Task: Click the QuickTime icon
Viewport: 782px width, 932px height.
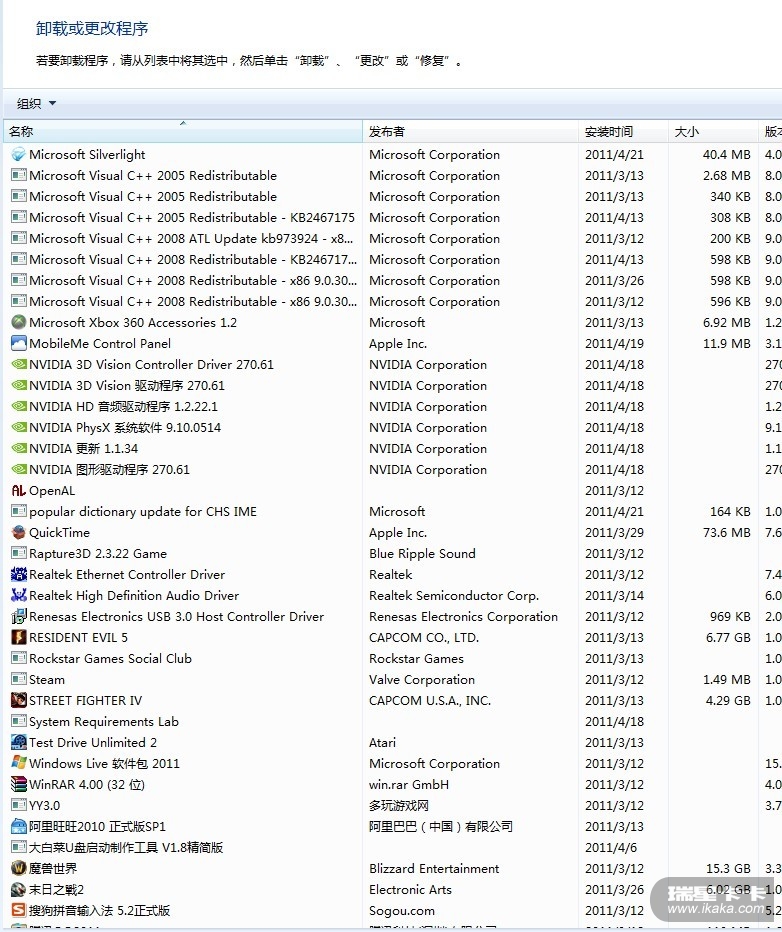Action: pos(19,533)
